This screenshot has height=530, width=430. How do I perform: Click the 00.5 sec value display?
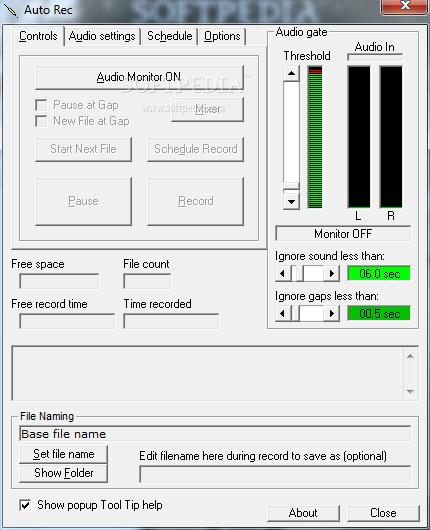pos(379,314)
